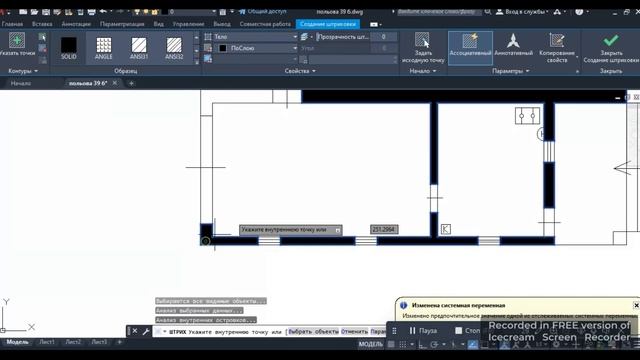
Task: Click Пауза on the recorder bar
Action: pyautogui.click(x=423, y=331)
